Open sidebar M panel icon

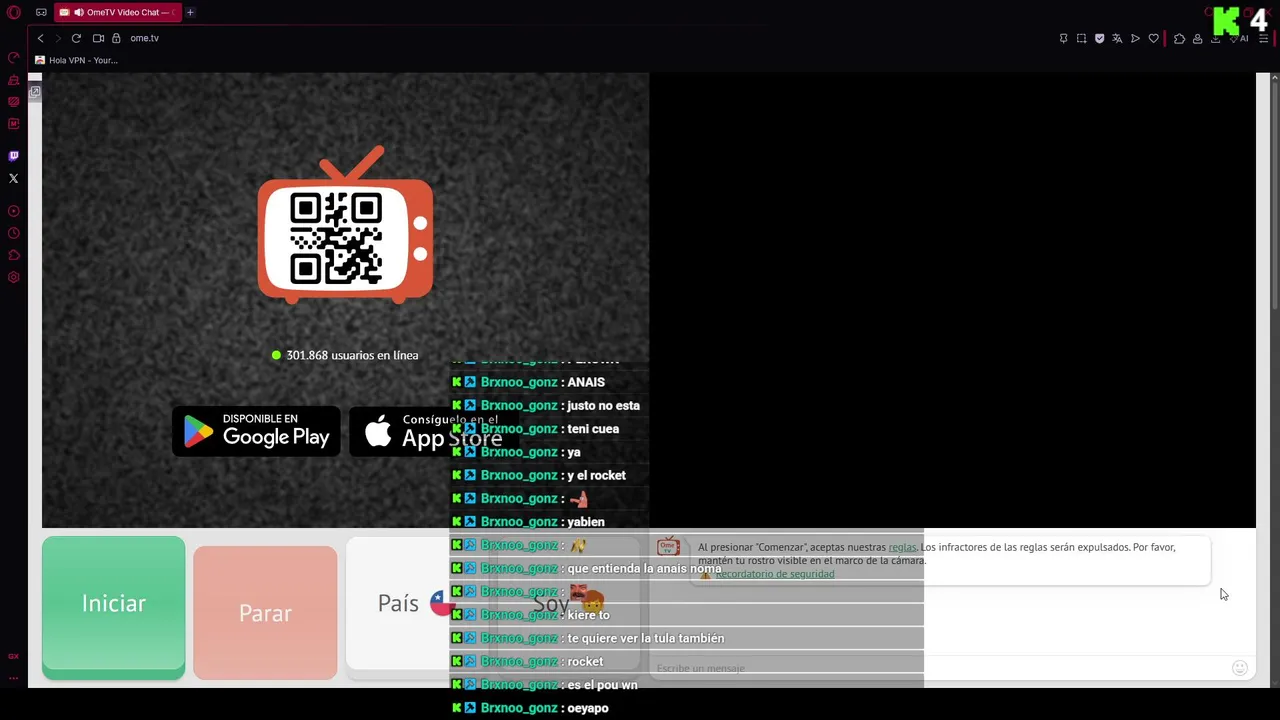coord(14,124)
